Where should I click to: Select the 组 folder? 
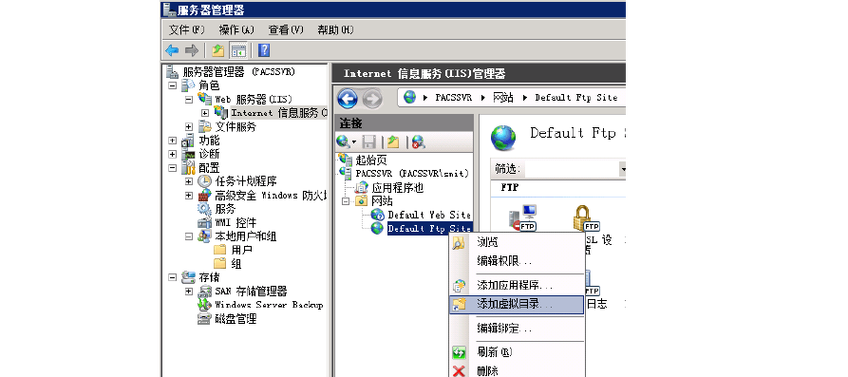point(236,263)
